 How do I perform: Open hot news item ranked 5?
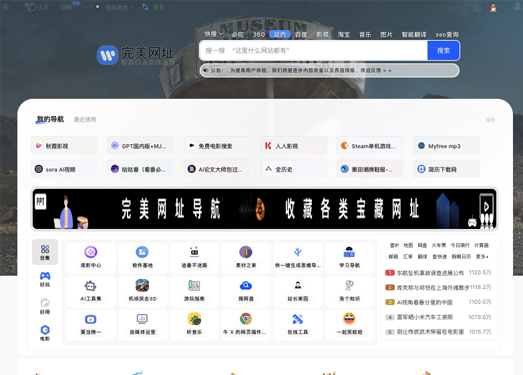(x=438, y=332)
